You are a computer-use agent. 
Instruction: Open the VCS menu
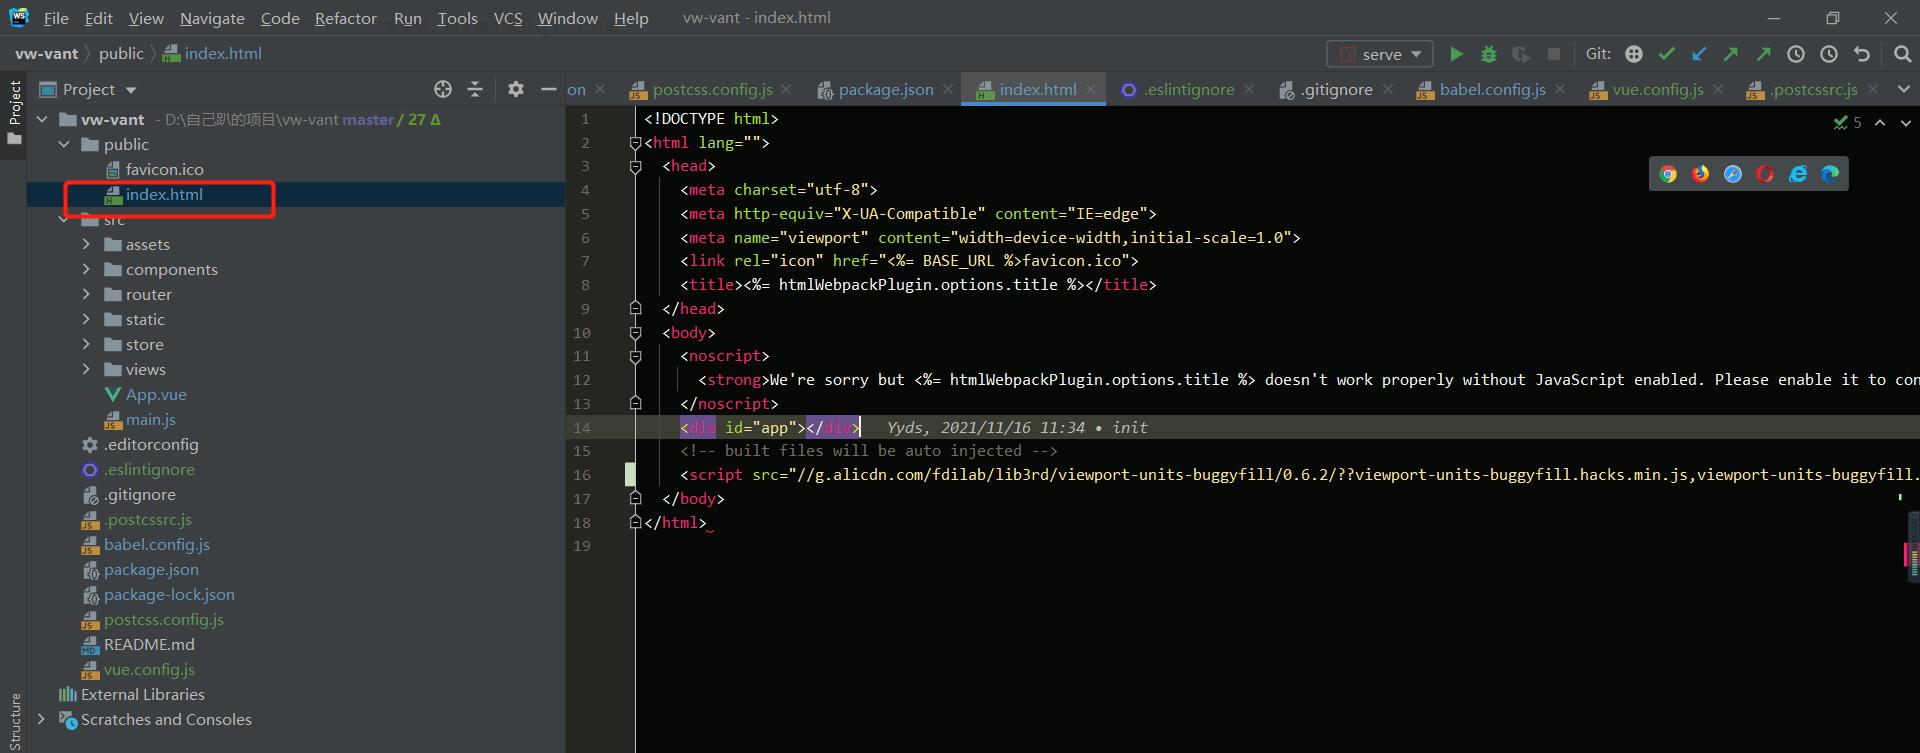tap(508, 18)
